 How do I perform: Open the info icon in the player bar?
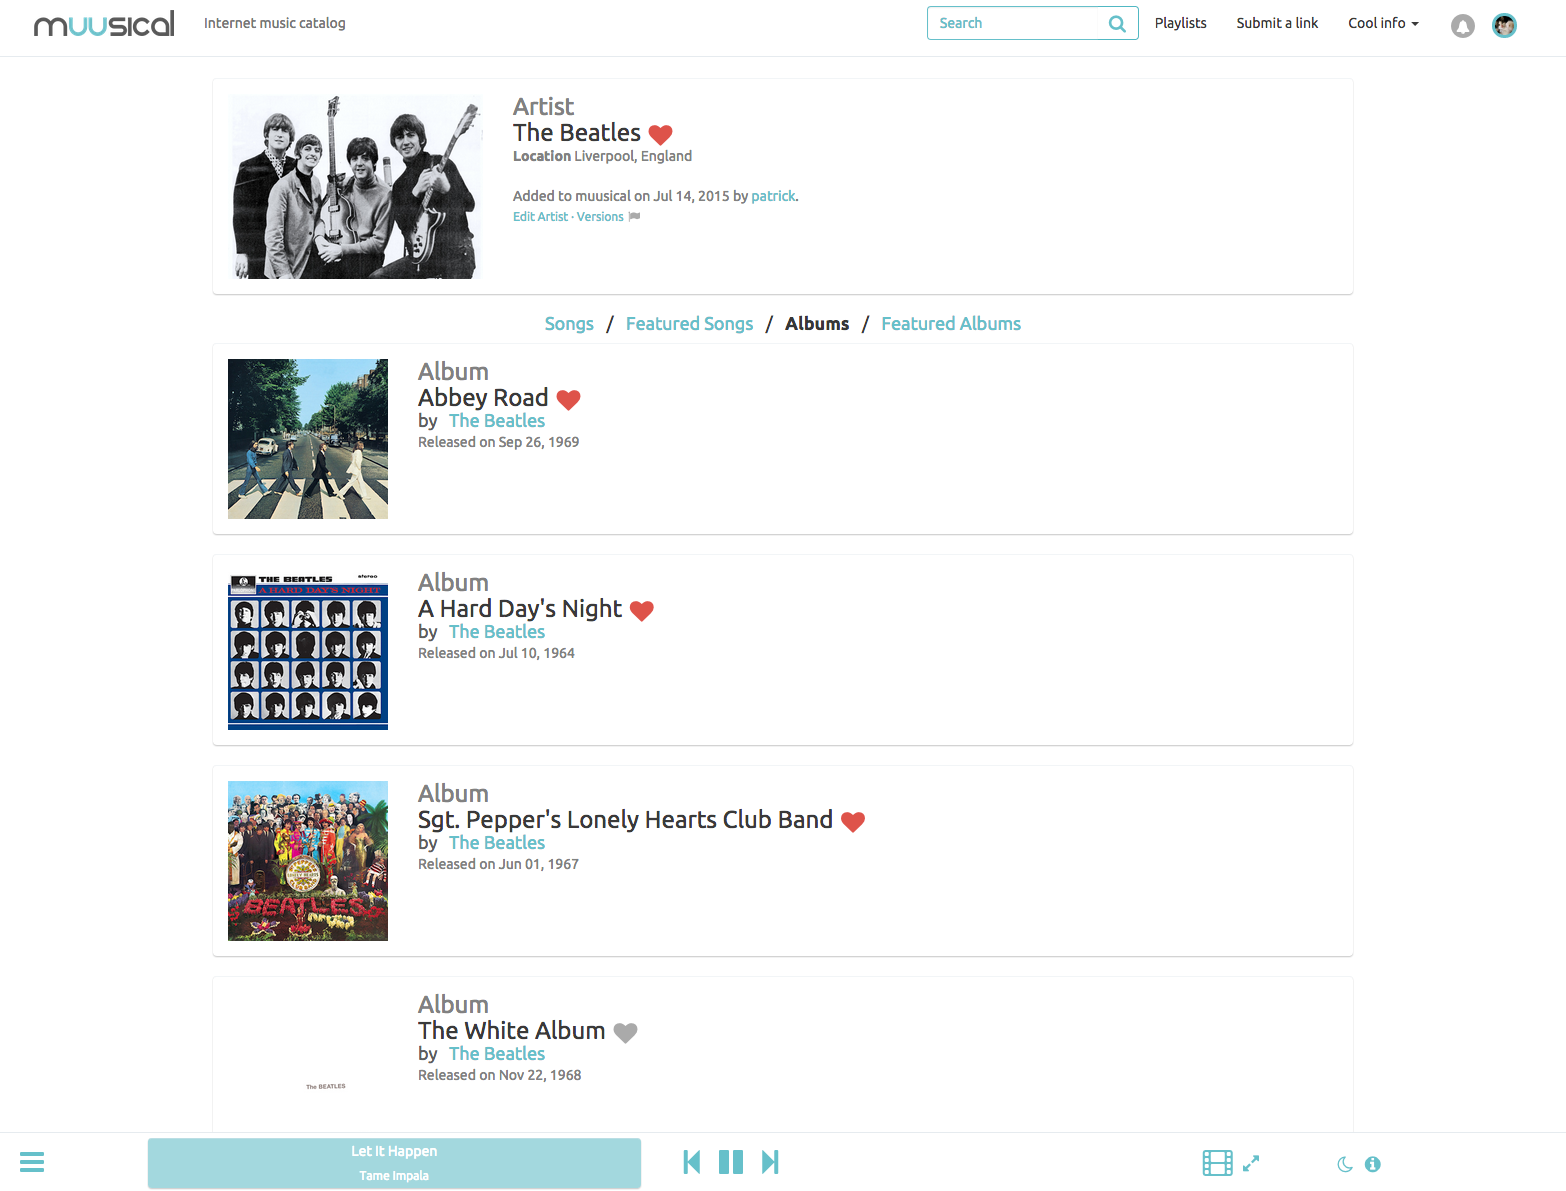(1373, 1164)
